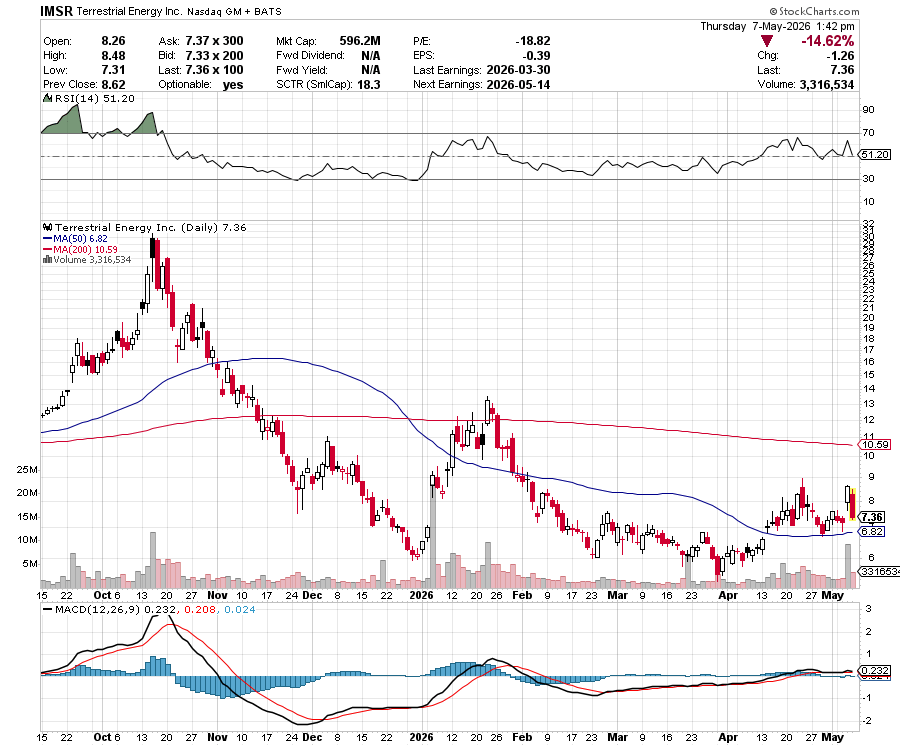Viewport: 900px width, 746px height.
Task: Click the 0.024 MACD histogram value
Action: 239,609
